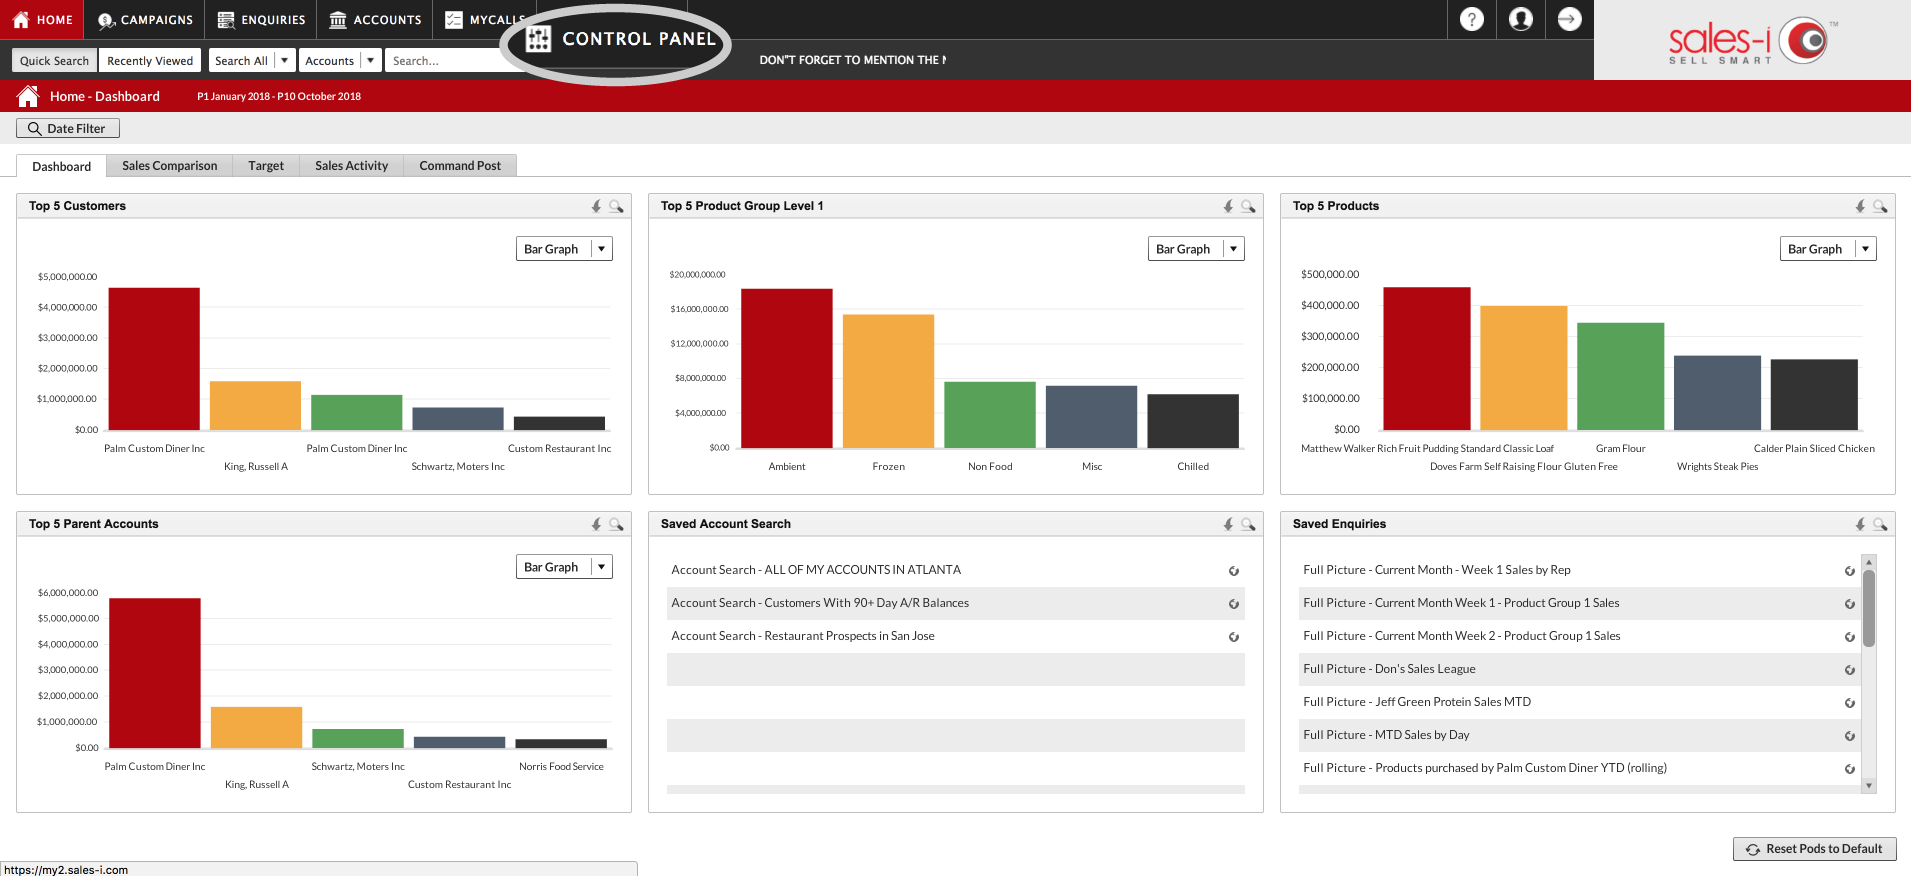This screenshot has width=1911, height=876.
Task: Pin the Saved Enquiries pod
Action: coord(1861,524)
